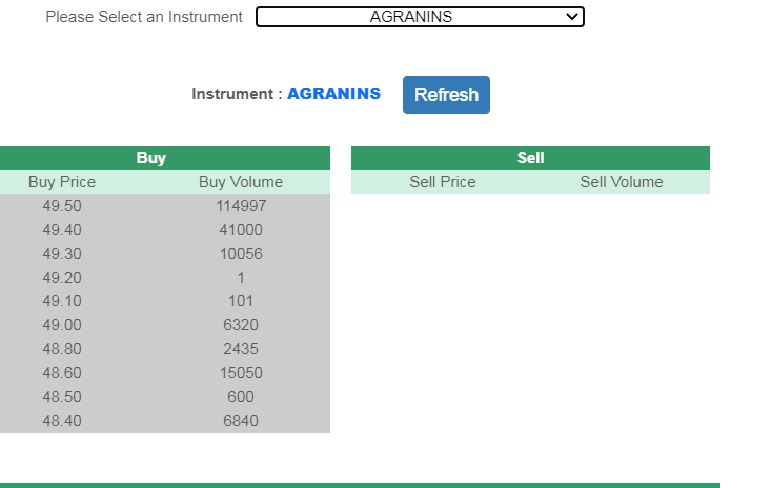Click the 49.30 buy price cell
The image size is (772, 488).
point(62,254)
